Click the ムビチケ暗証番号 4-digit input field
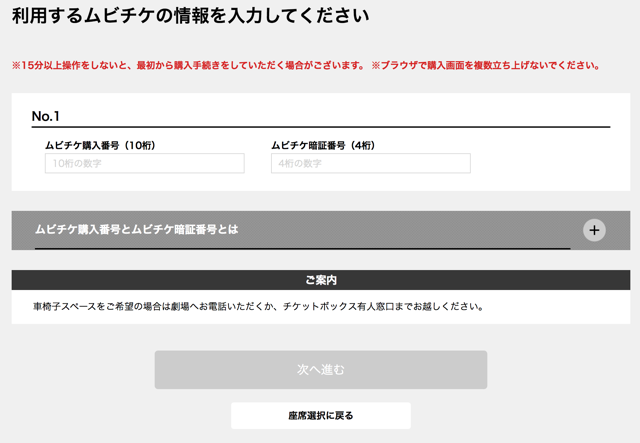The width and height of the screenshot is (640, 443). click(371, 163)
